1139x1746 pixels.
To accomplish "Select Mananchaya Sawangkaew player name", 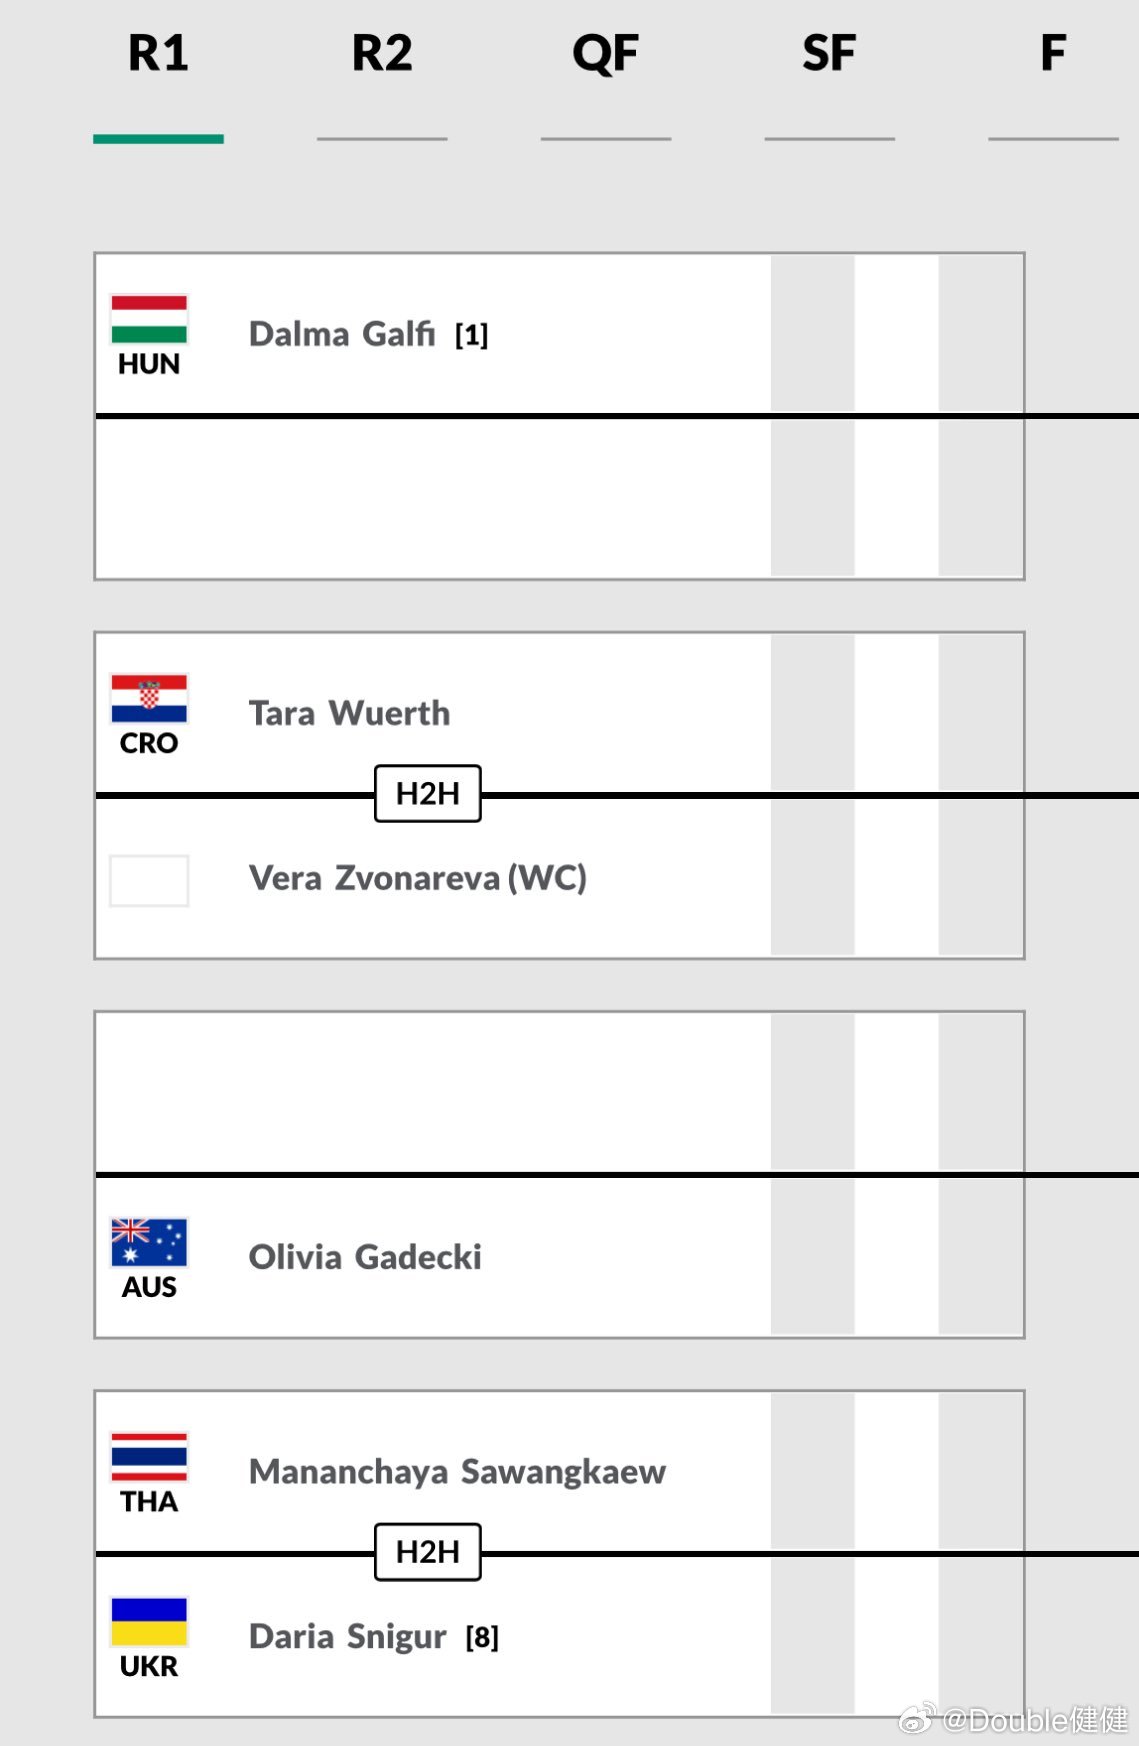I will tap(457, 1472).
